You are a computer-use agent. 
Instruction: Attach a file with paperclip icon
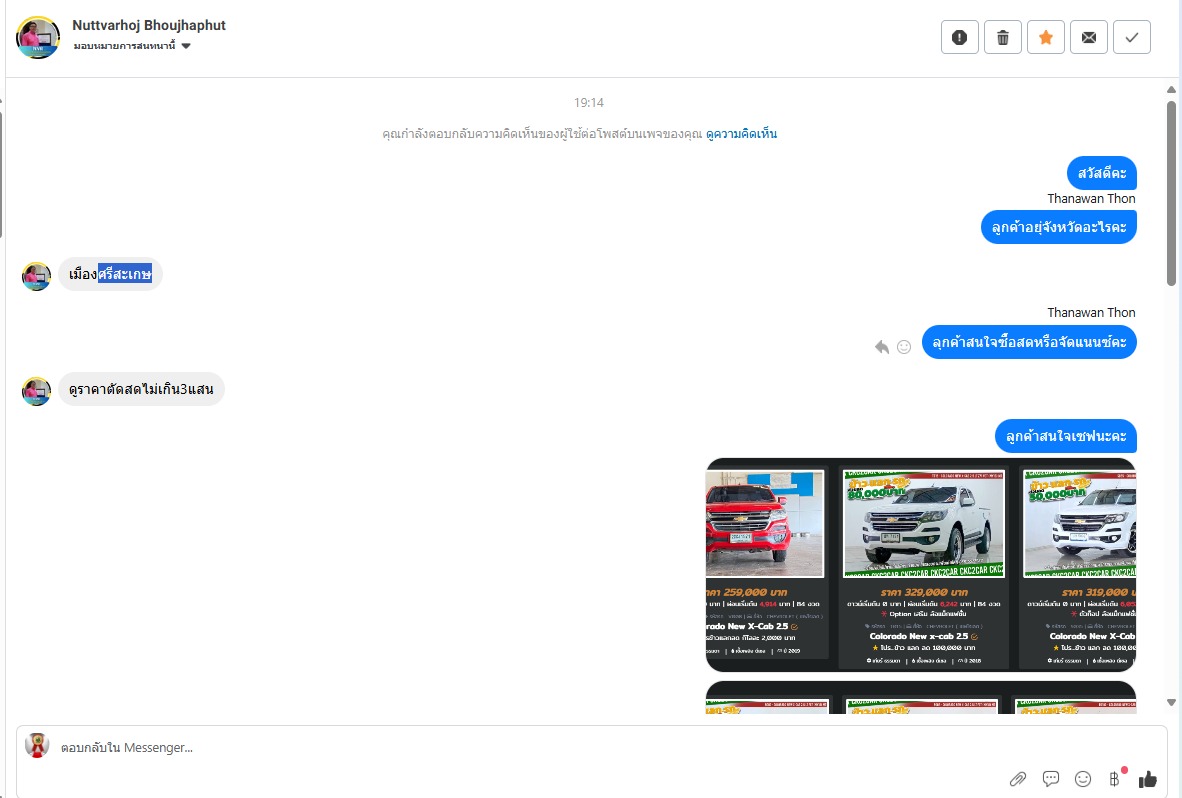(1018, 779)
